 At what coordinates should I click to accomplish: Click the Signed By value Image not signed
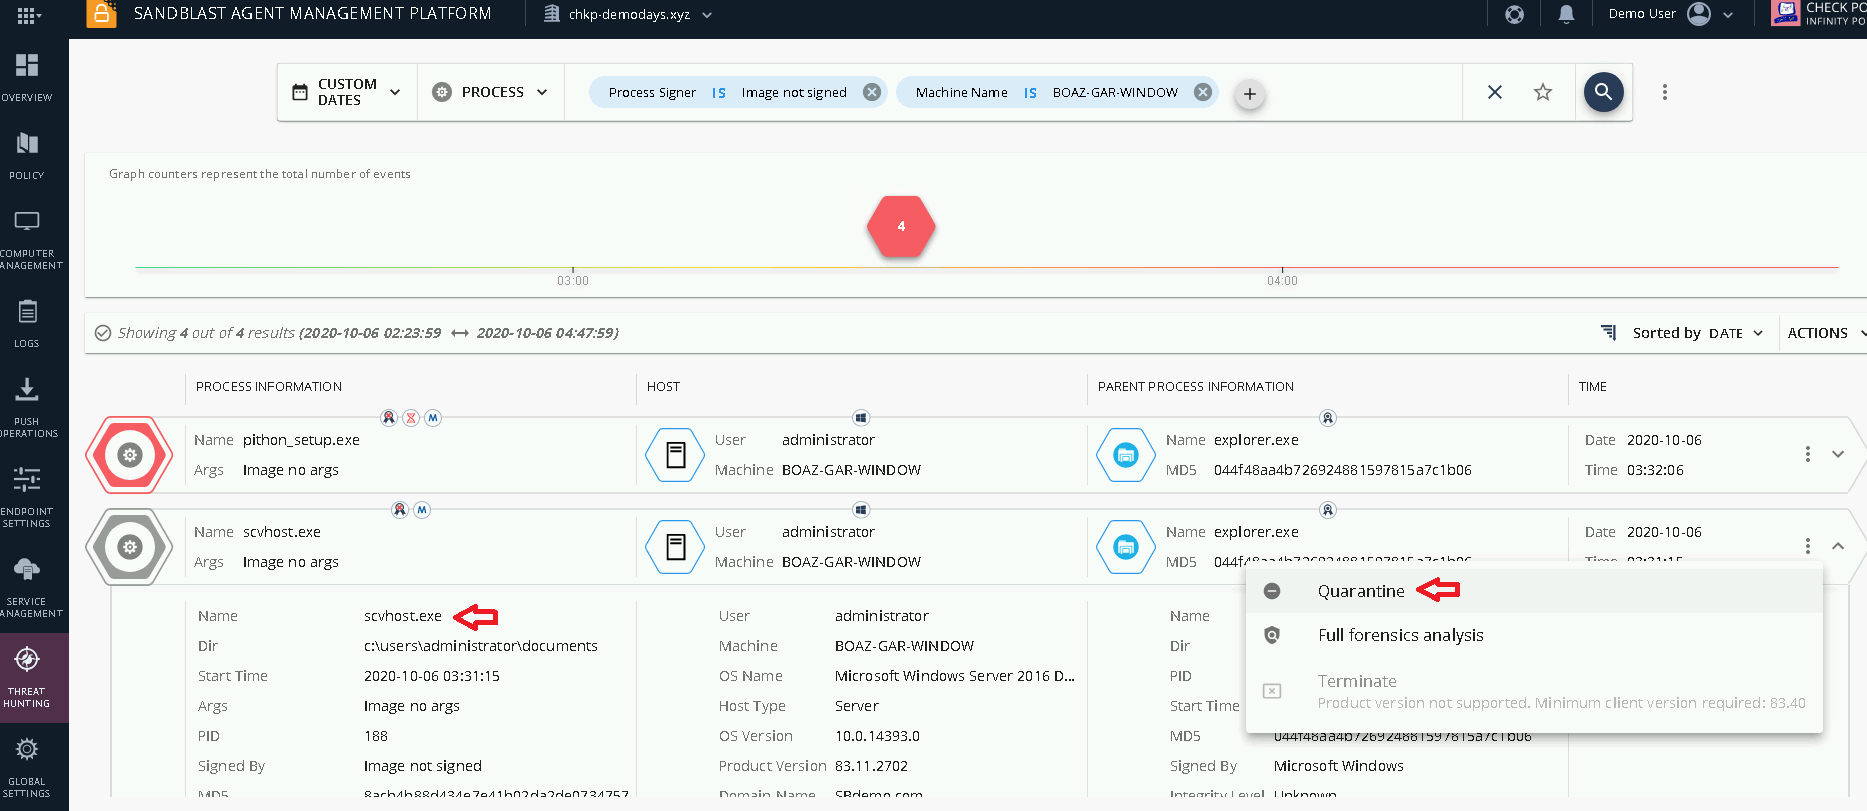(423, 766)
